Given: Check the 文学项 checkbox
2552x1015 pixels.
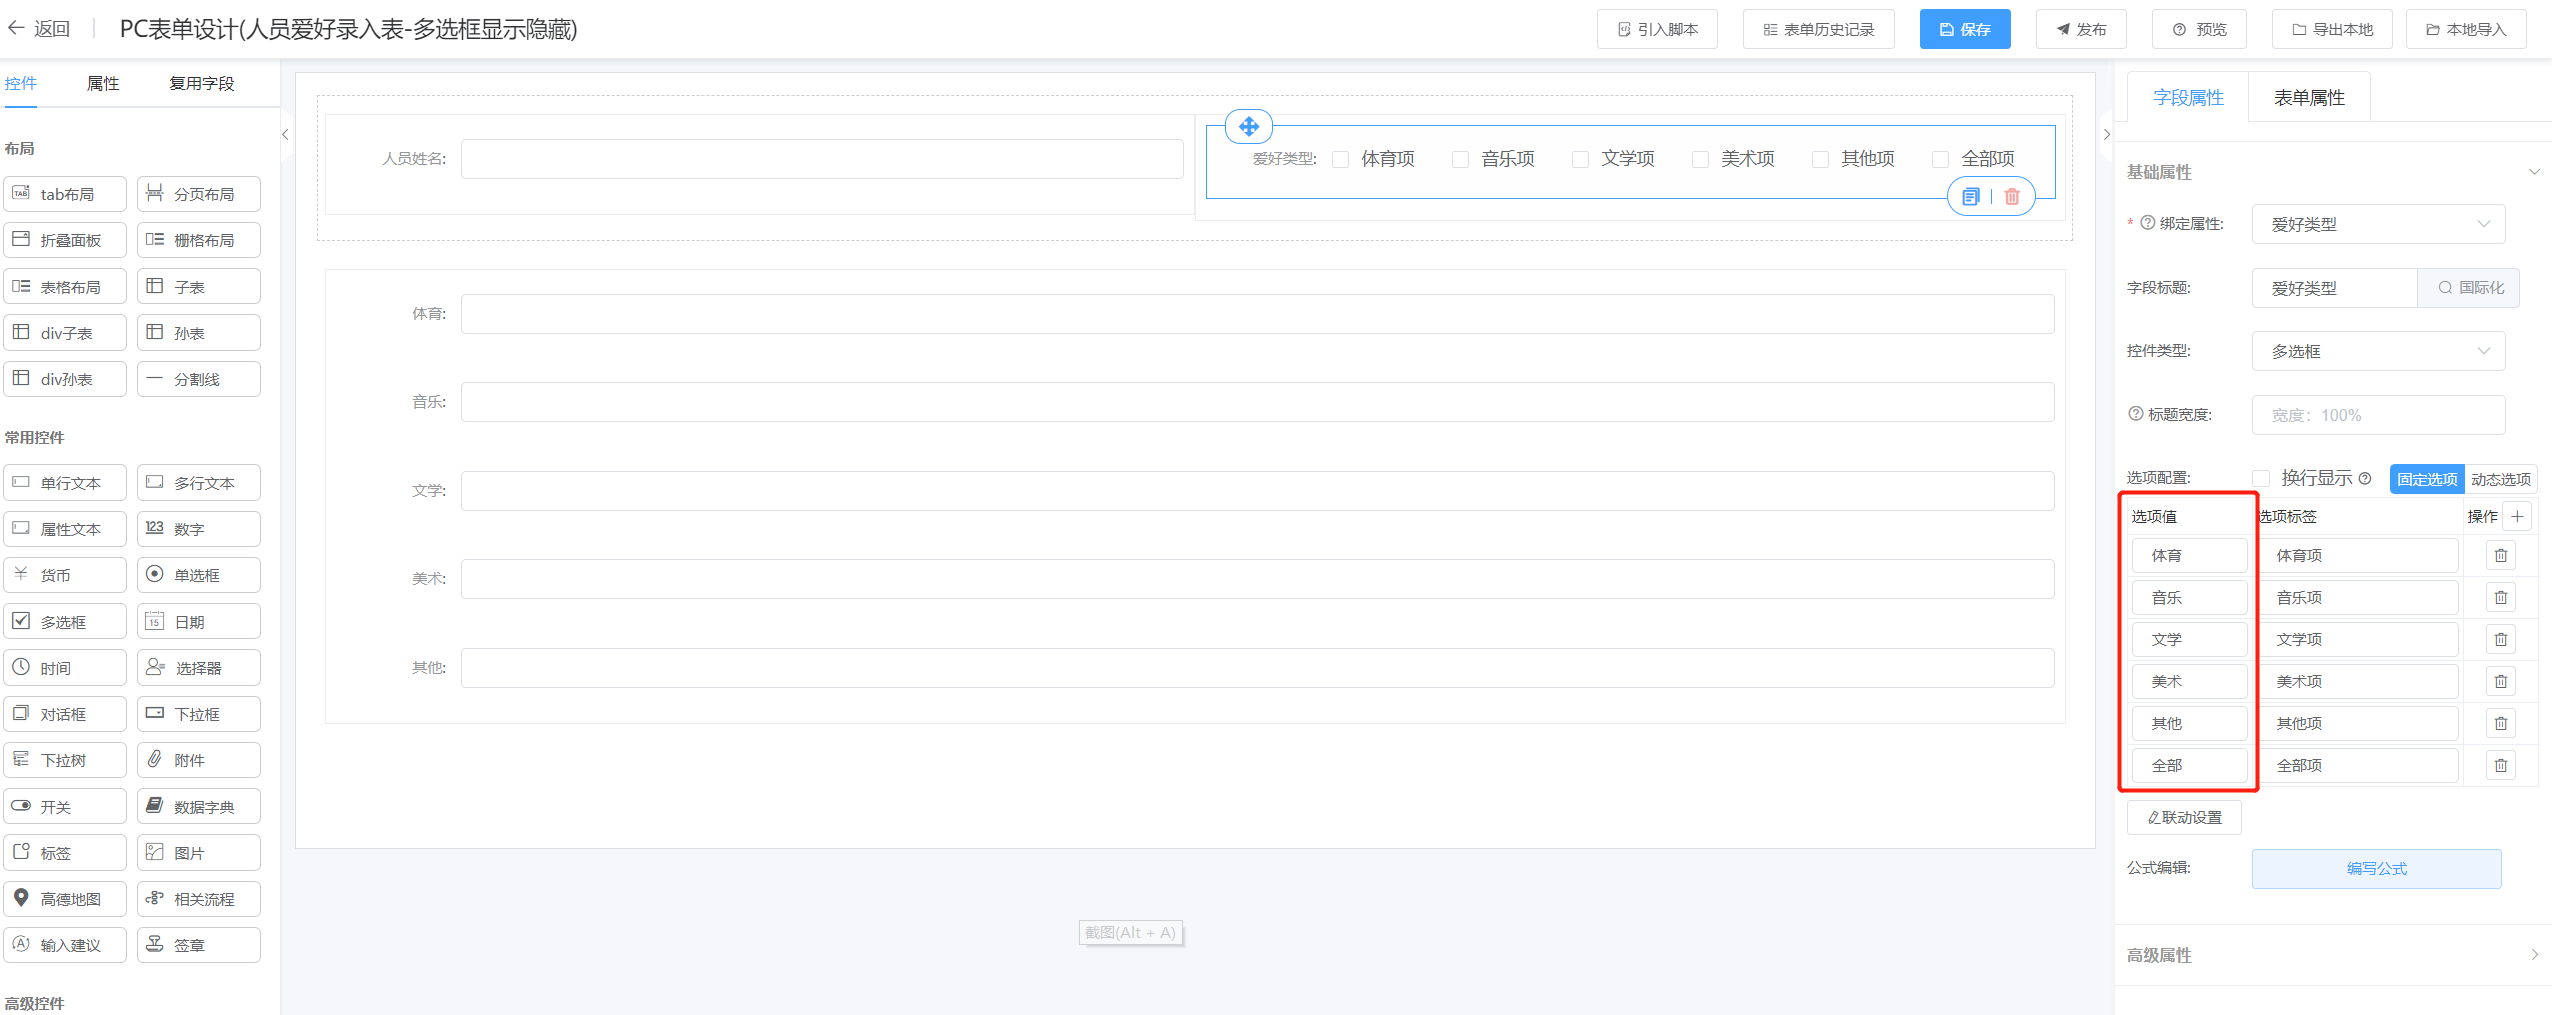Looking at the screenshot, I should click(x=1581, y=159).
